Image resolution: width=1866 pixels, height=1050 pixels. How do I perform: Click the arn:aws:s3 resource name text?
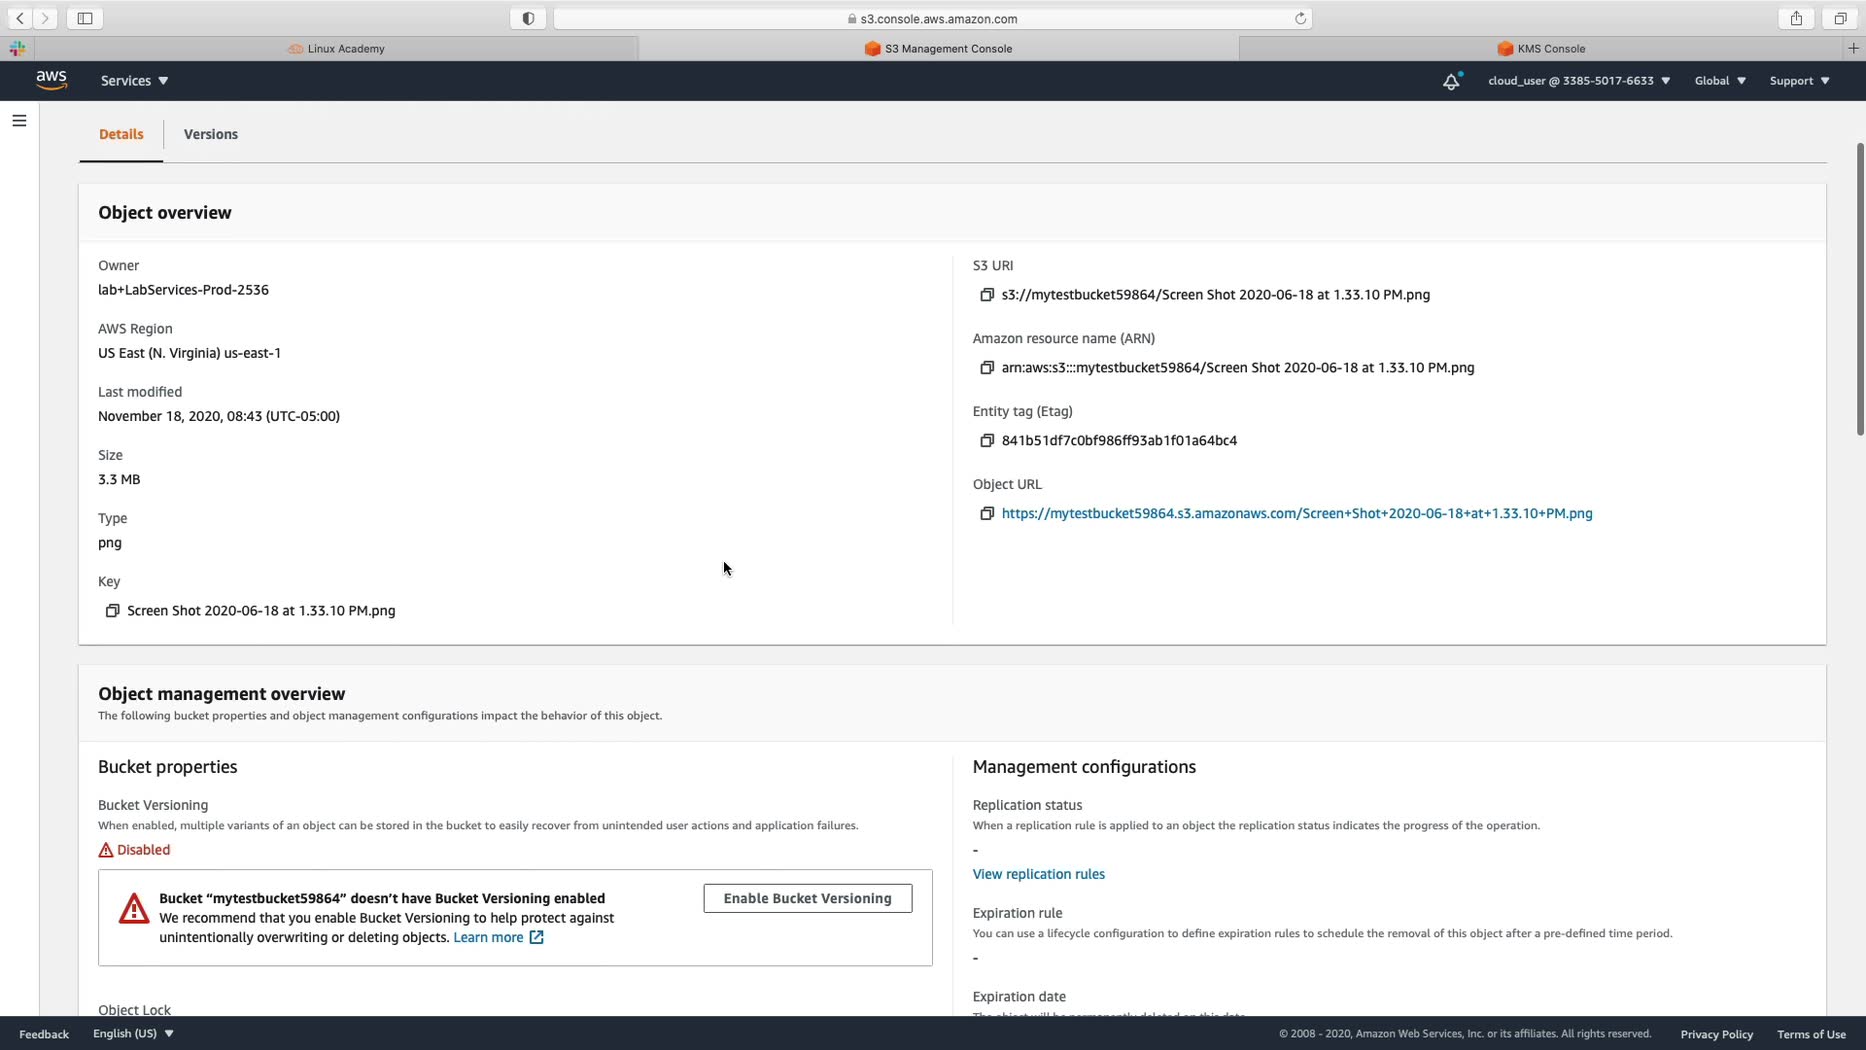[x=1238, y=368]
